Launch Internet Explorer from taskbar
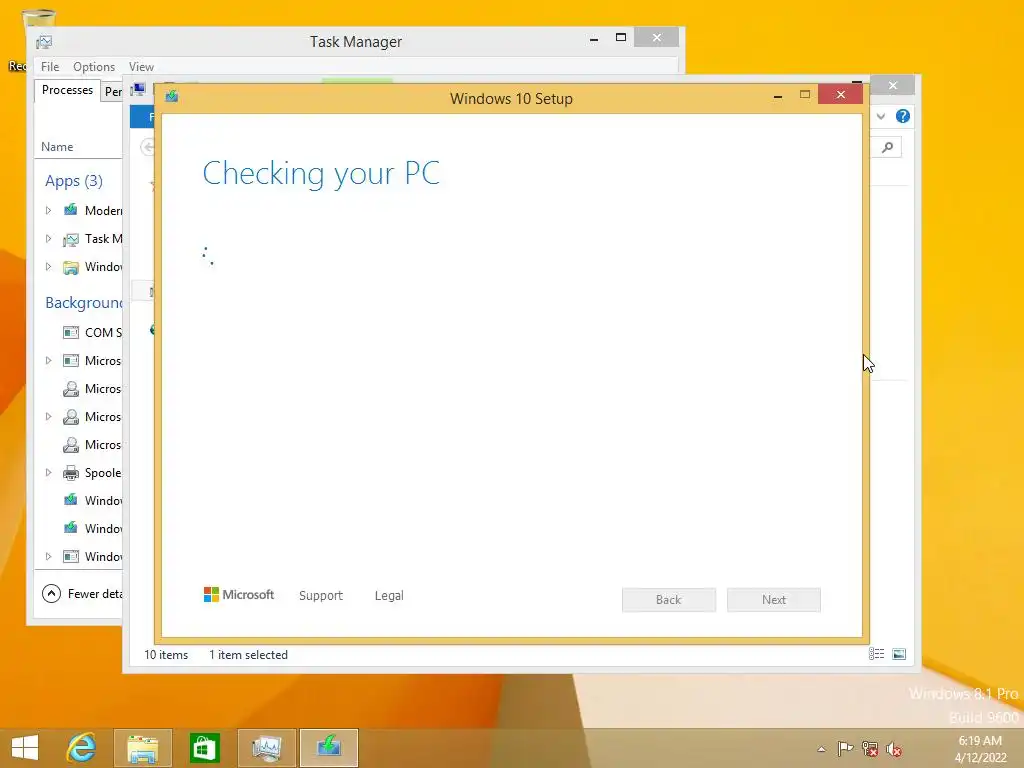The height and width of the screenshot is (768, 1024). (82, 748)
